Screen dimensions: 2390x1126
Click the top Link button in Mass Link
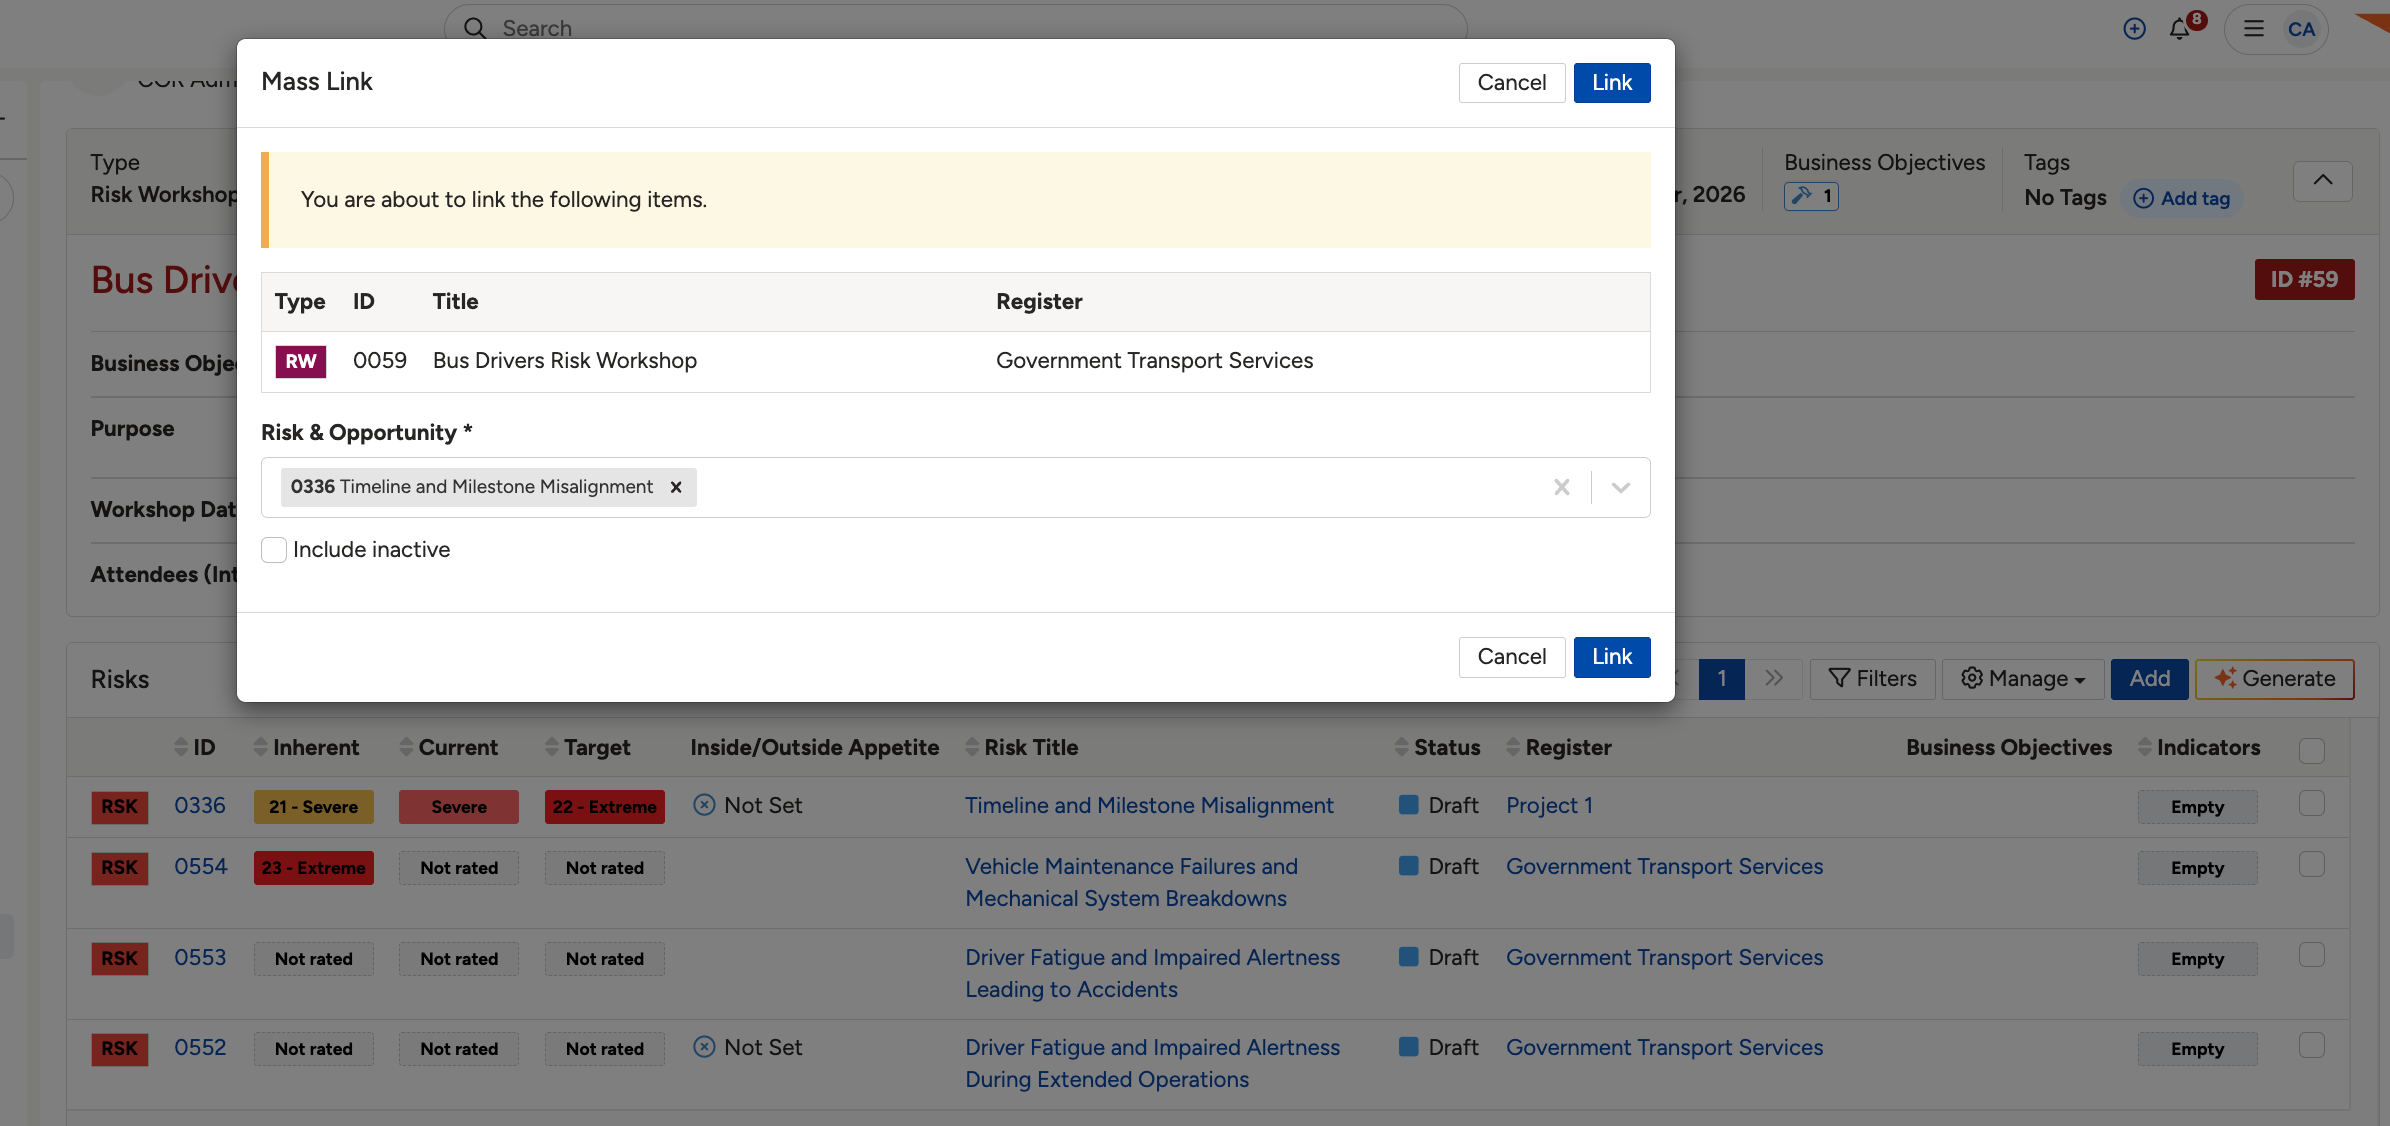pyautogui.click(x=1612, y=83)
